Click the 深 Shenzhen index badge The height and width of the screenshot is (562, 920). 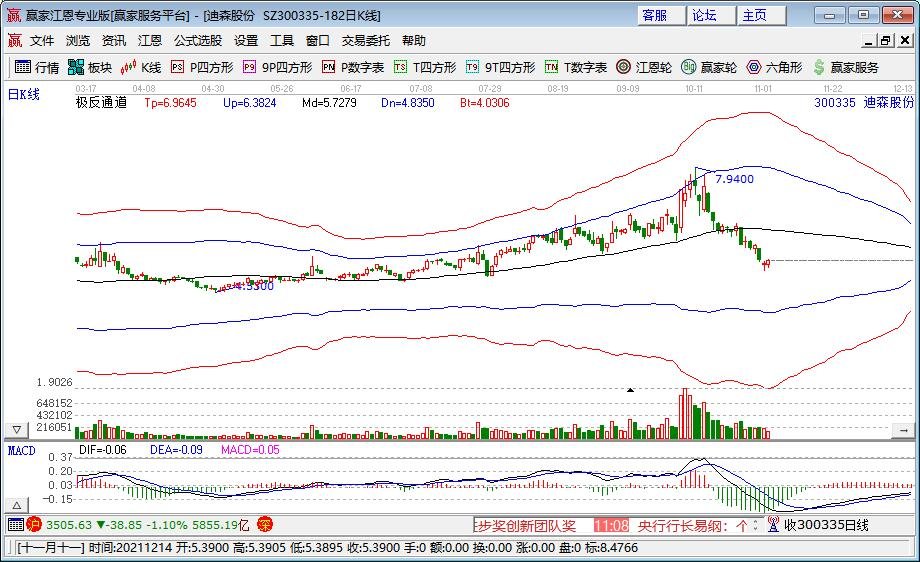[x=265, y=524]
